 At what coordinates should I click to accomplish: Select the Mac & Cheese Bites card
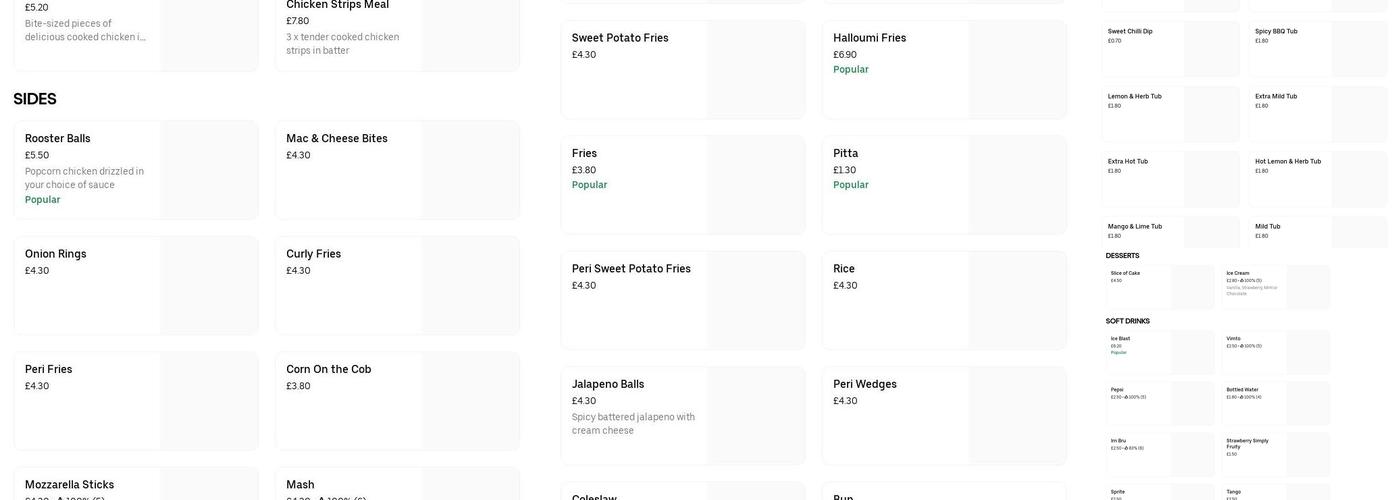tap(397, 170)
